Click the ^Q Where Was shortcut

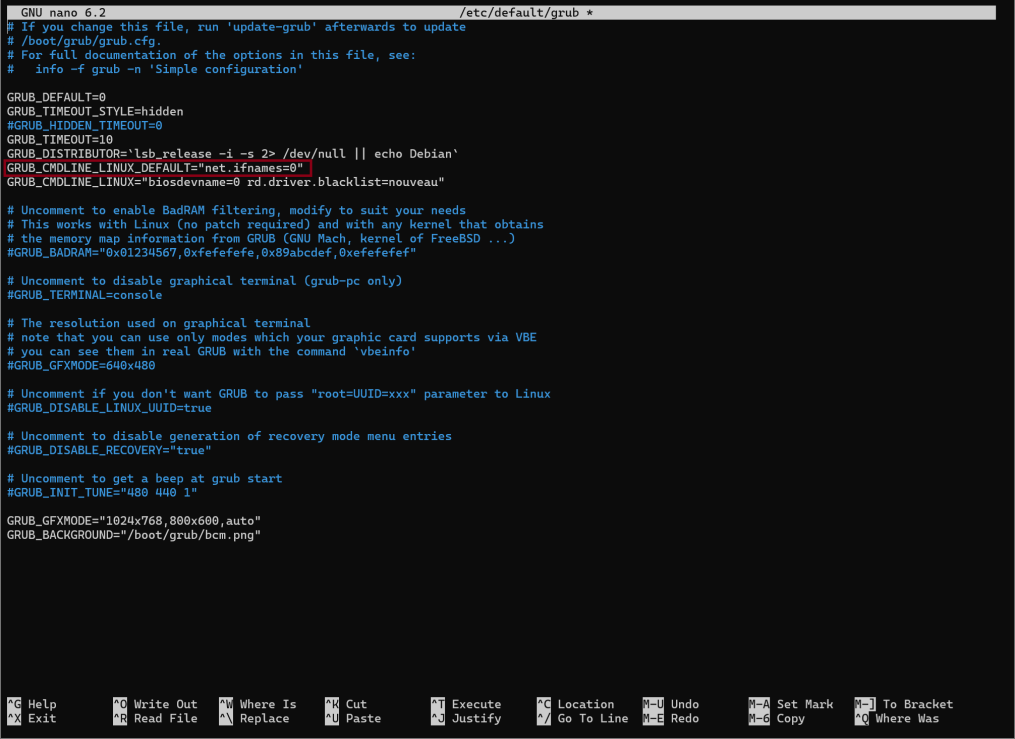(897, 718)
